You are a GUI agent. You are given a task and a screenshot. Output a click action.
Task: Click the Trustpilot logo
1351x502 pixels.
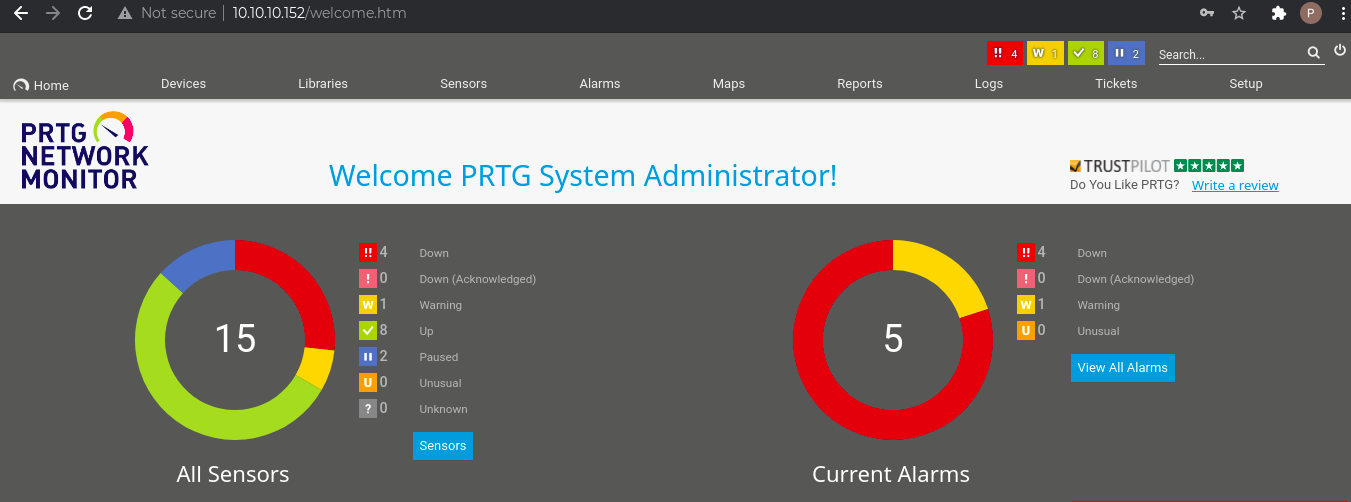click(x=1157, y=166)
